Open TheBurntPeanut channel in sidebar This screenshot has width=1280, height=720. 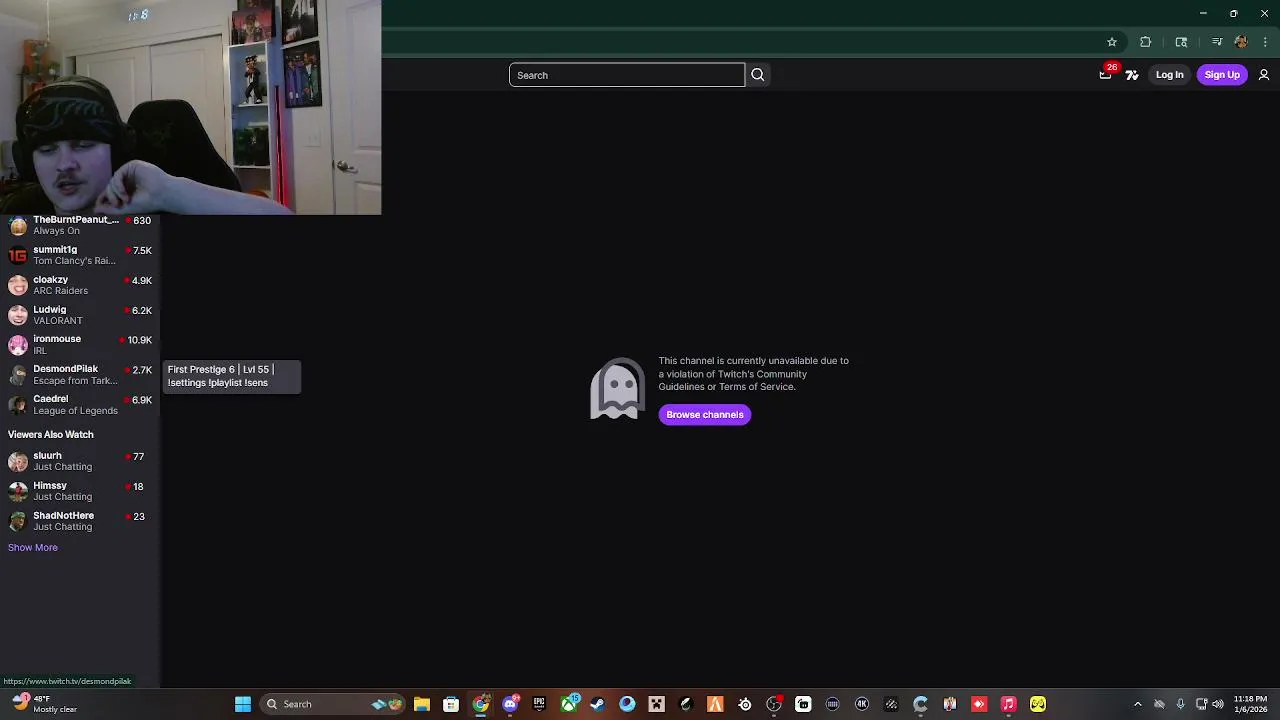(x=80, y=225)
